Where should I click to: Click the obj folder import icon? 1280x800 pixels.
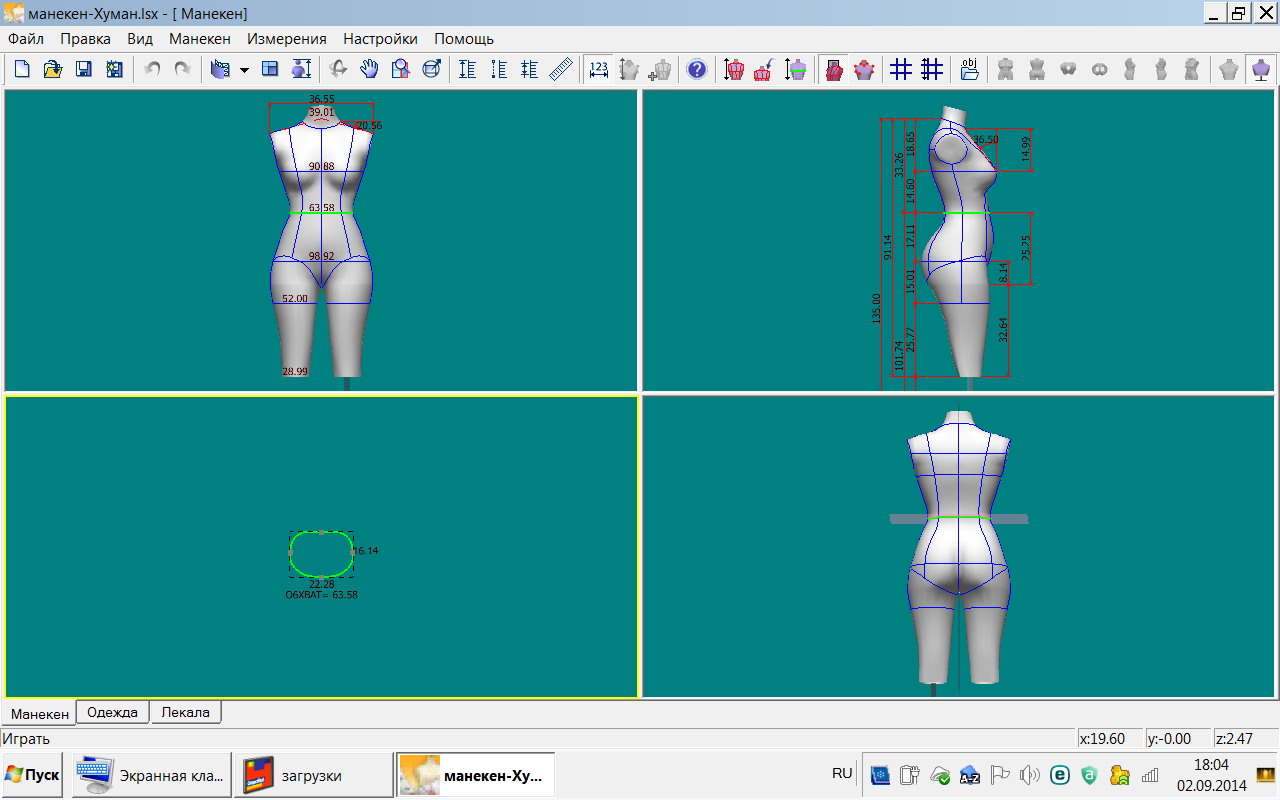click(969, 69)
